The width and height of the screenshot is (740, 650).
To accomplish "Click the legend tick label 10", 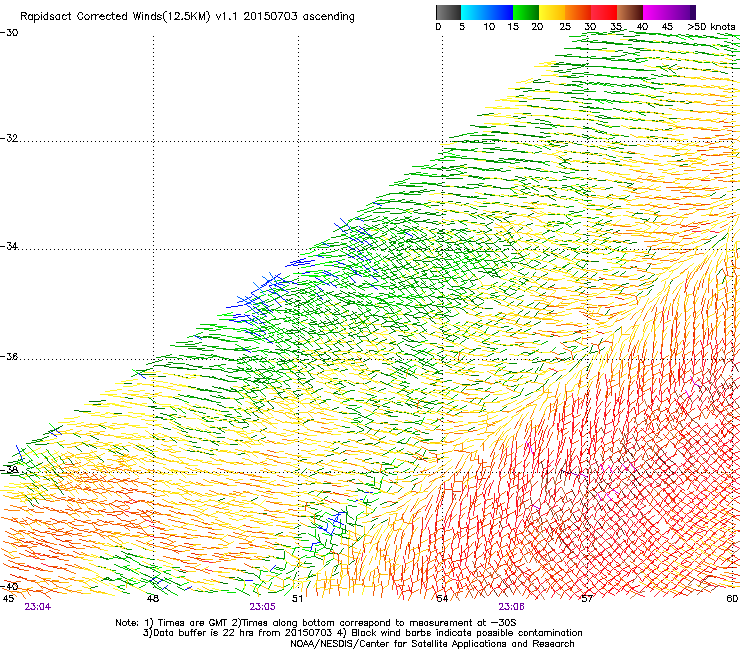I will 489,27.
